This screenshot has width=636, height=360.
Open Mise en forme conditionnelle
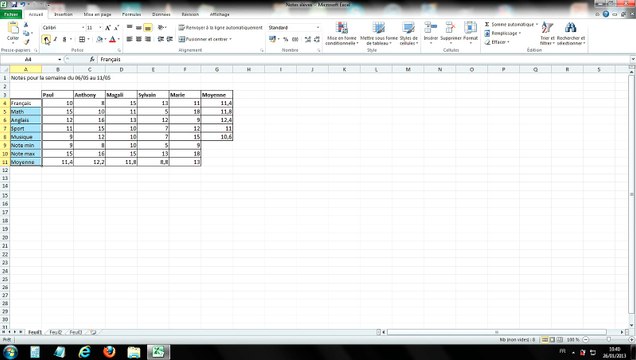[x=342, y=33]
